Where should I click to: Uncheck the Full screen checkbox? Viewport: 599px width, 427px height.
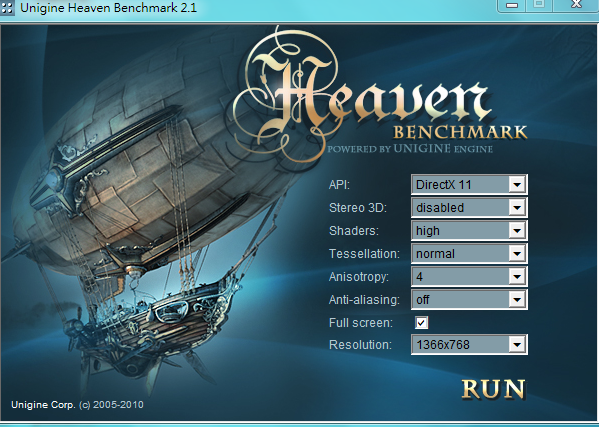pyautogui.click(x=421, y=323)
